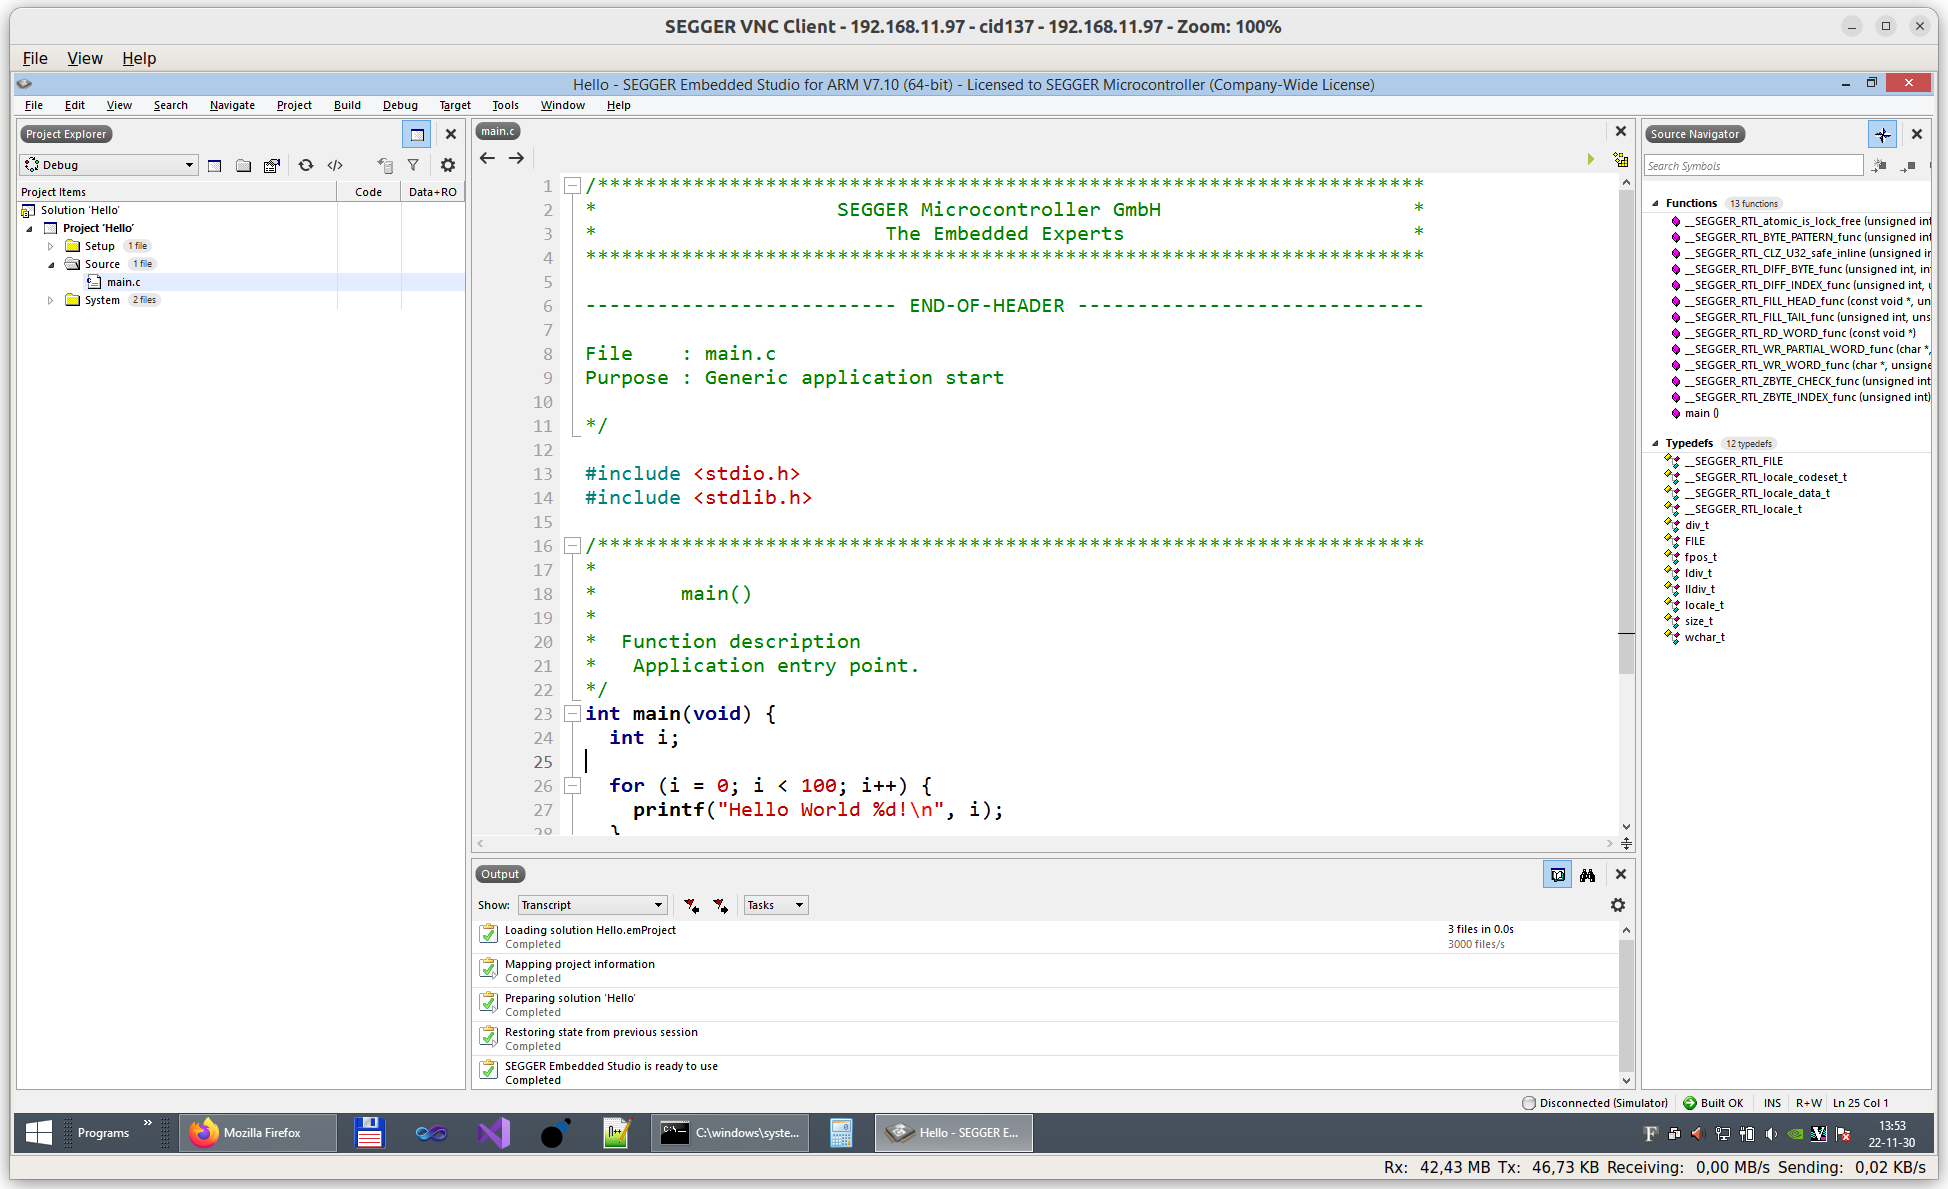Collapse Project 'Hello' tree node
This screenshot has height=1189, width=1948.
[30, 228]
